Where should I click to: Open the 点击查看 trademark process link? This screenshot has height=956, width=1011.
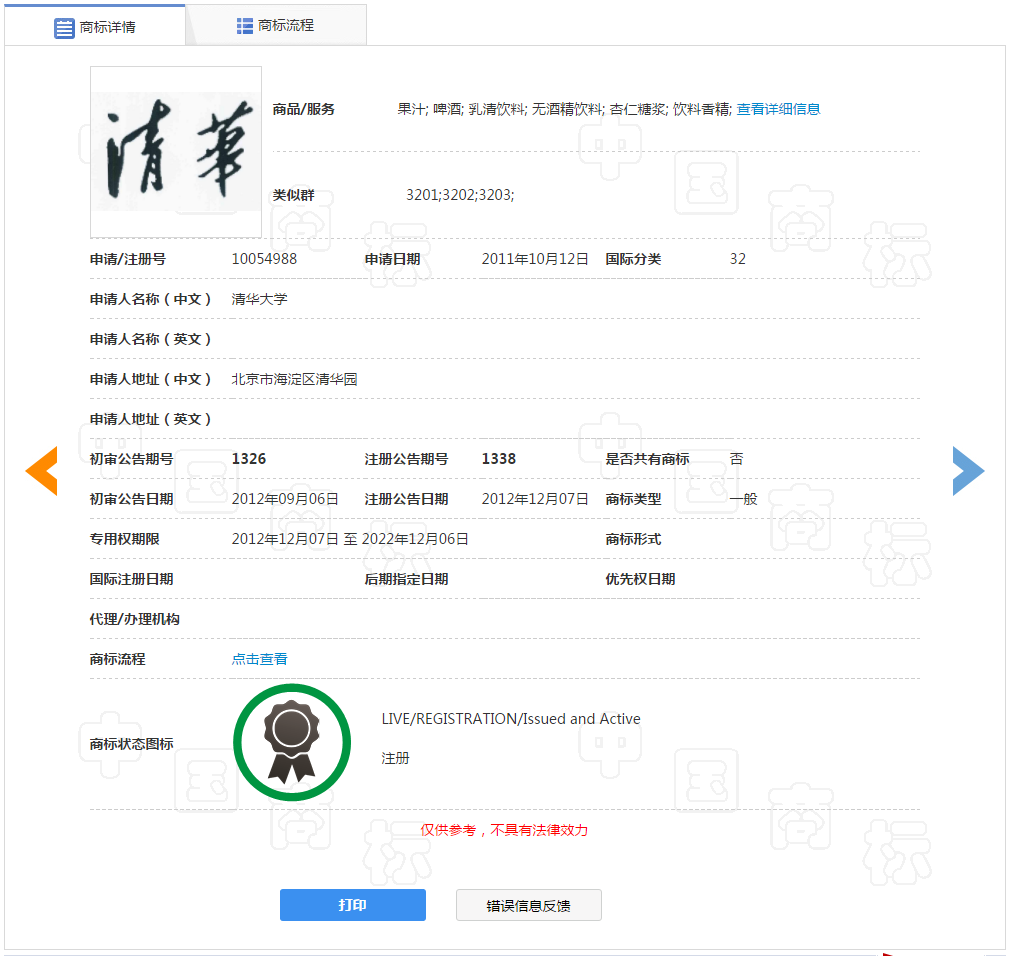click(x=260, y=659)
